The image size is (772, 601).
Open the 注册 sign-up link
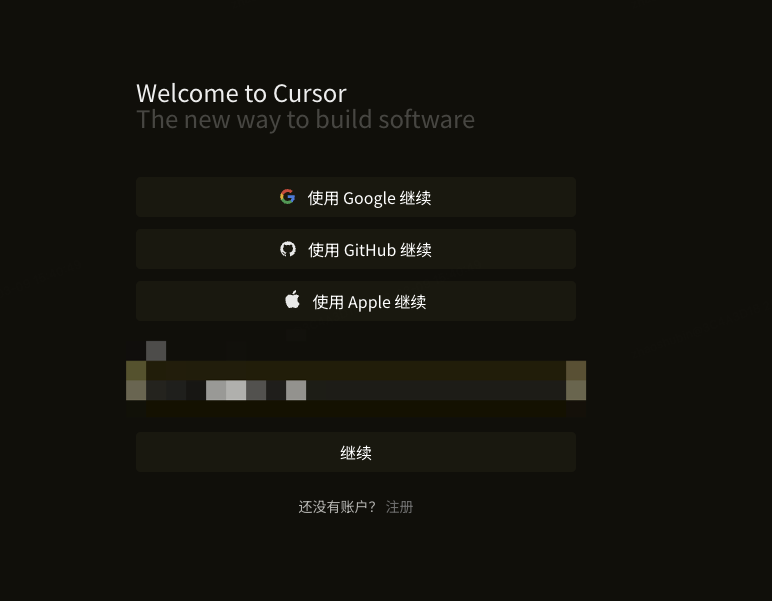click(x=399, y=507)
